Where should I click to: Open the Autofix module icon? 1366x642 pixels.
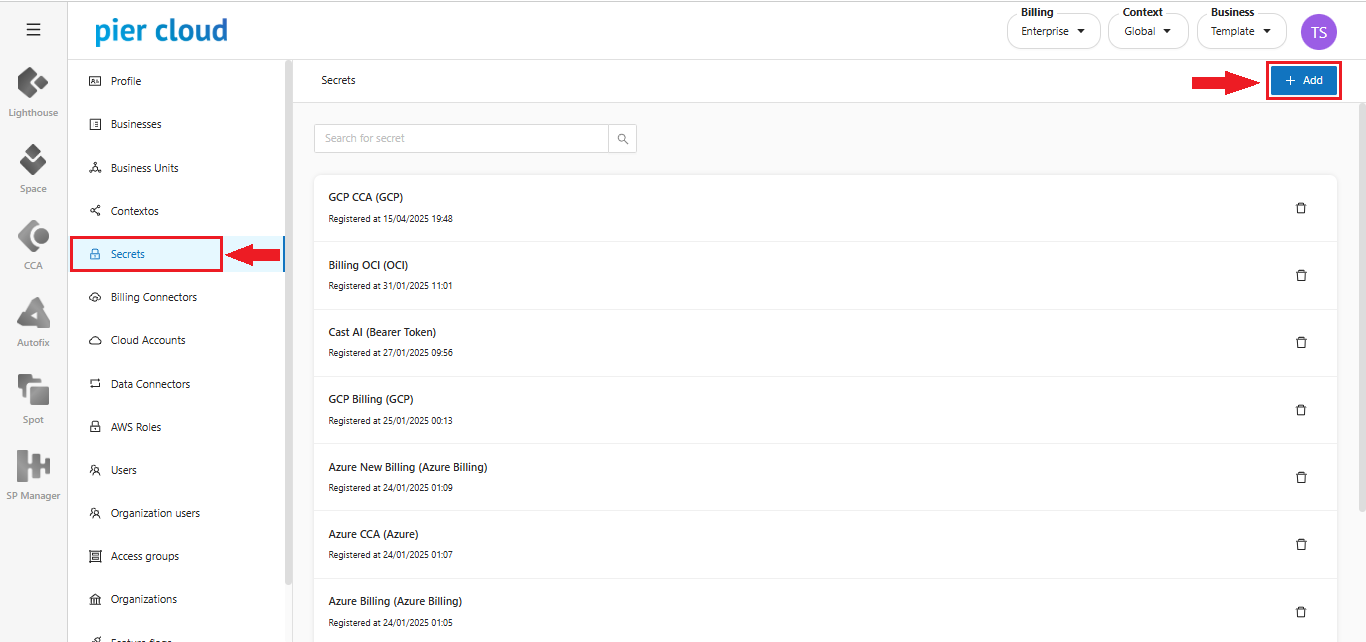[x=33, y=313]
